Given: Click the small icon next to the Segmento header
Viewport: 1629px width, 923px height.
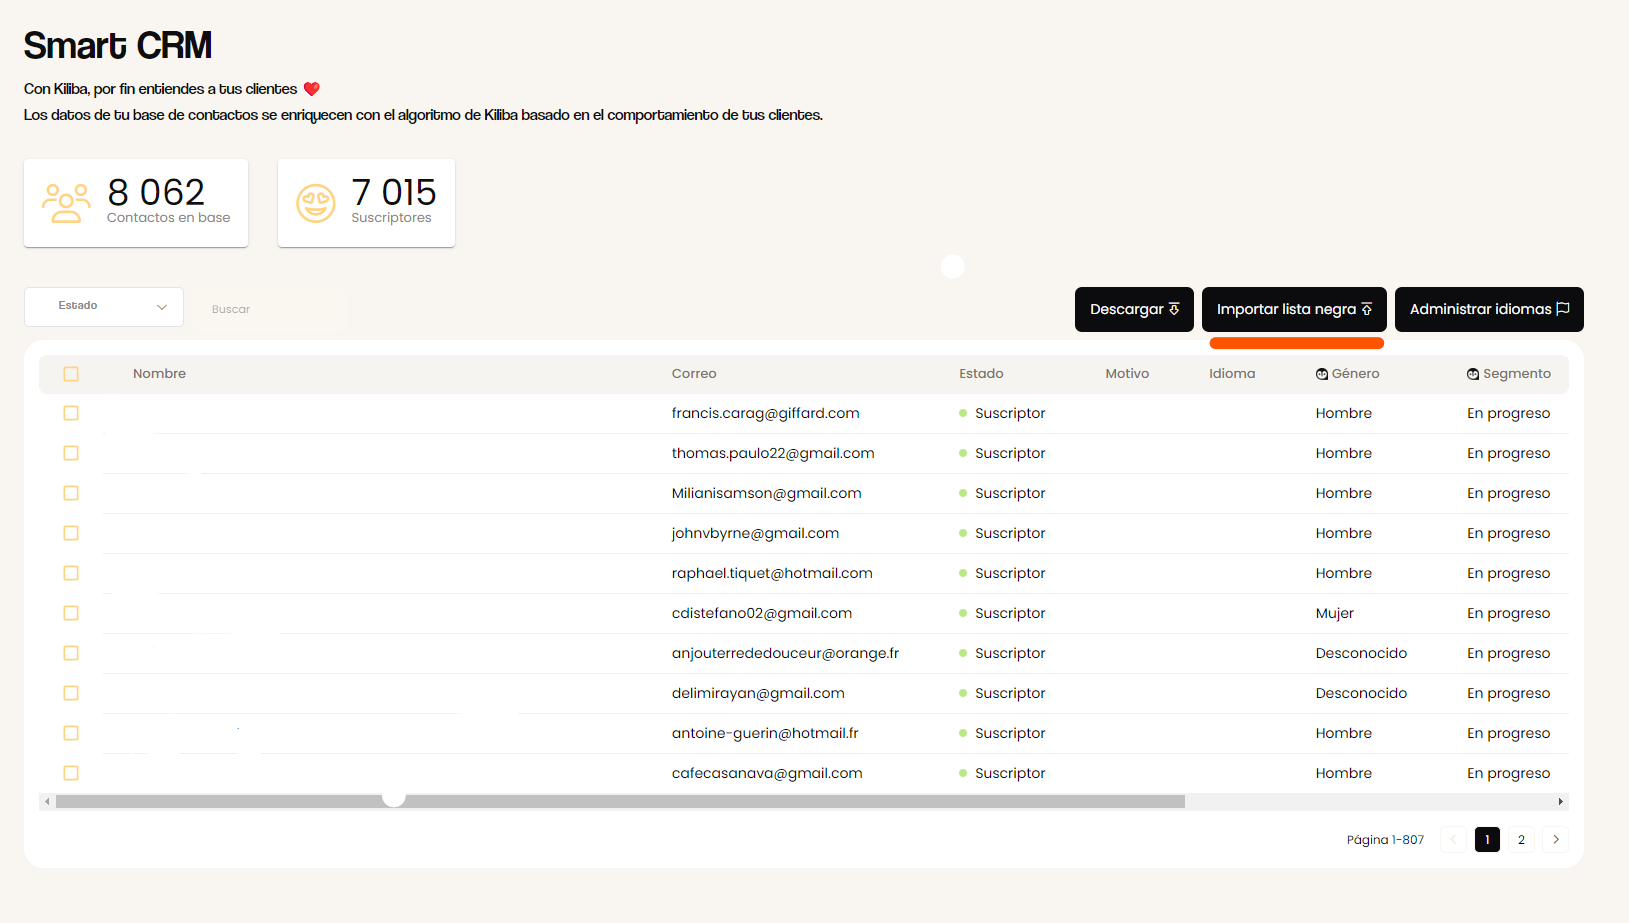Looking at the screenshot, I should (x=1473, y=374).
